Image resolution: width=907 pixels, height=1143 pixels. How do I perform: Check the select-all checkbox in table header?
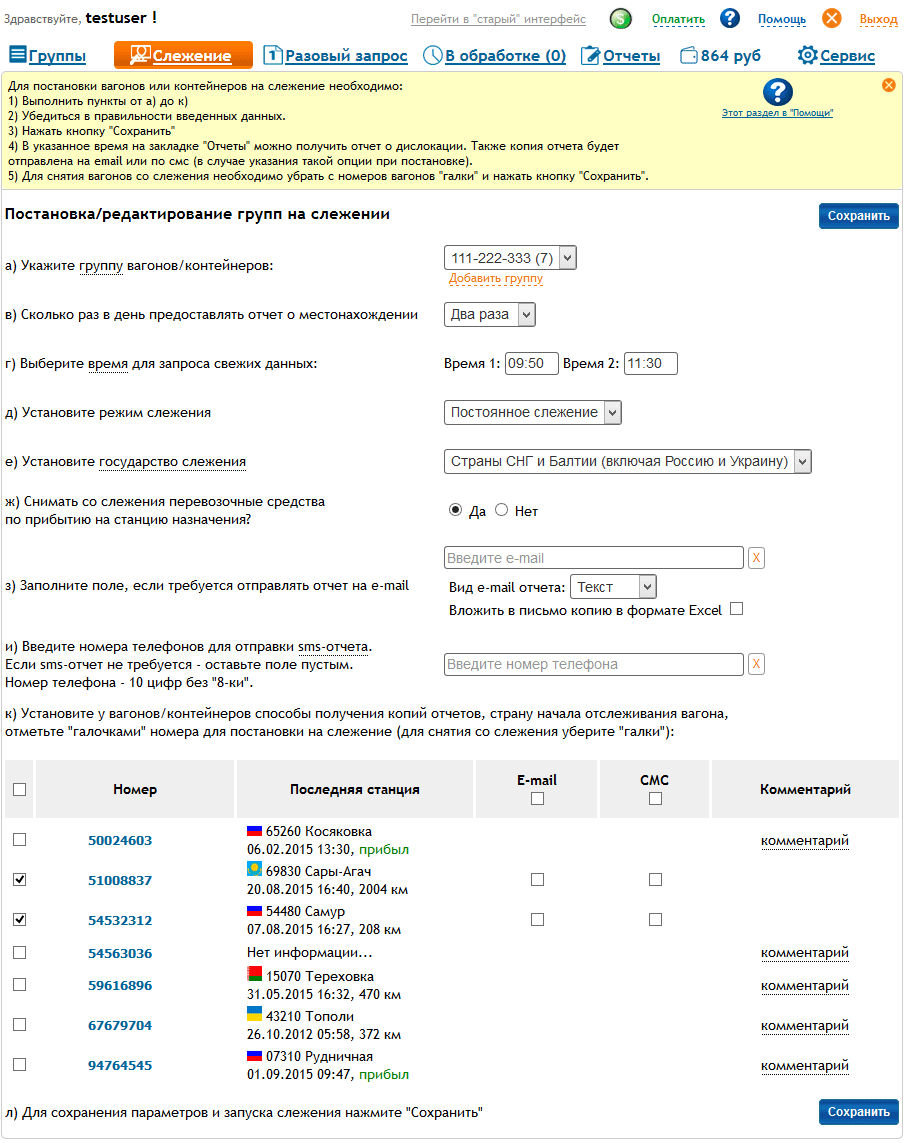point(20,789)
